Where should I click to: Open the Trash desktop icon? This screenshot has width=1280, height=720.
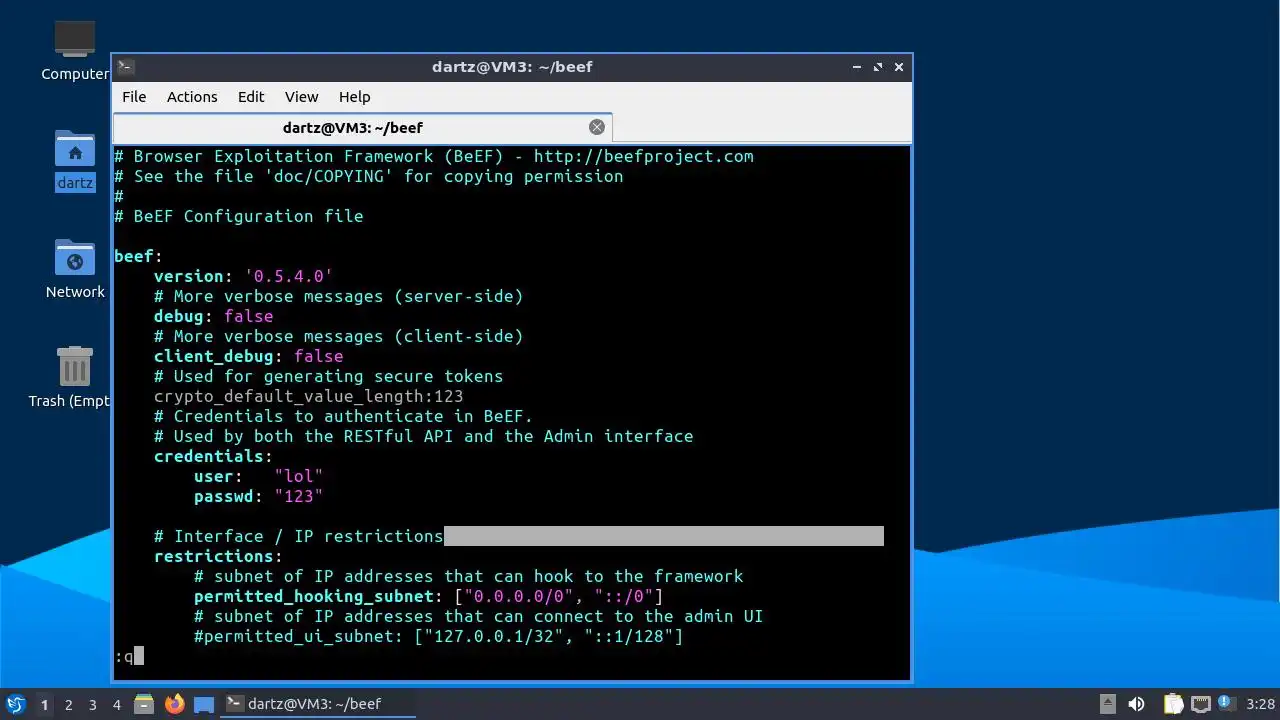(70, 377)
